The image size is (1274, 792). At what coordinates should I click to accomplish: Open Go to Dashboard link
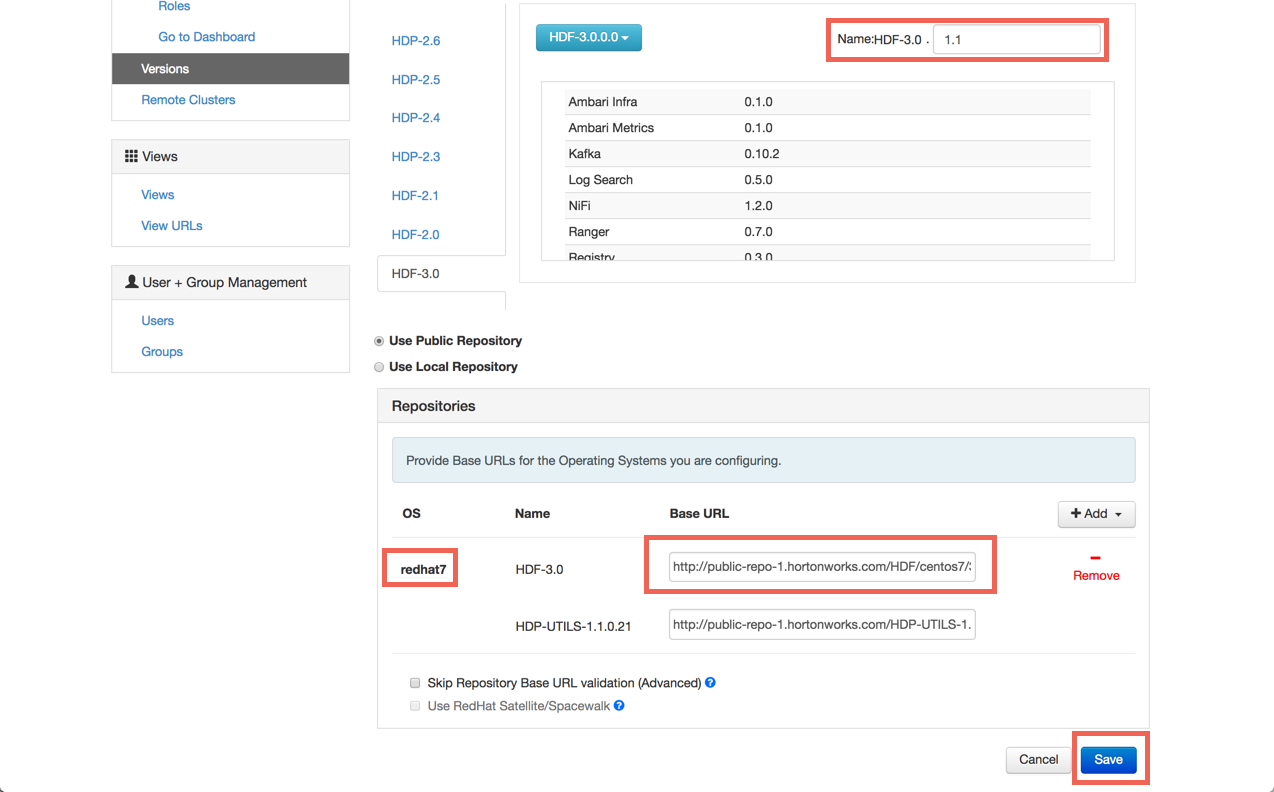coord(206,36)
